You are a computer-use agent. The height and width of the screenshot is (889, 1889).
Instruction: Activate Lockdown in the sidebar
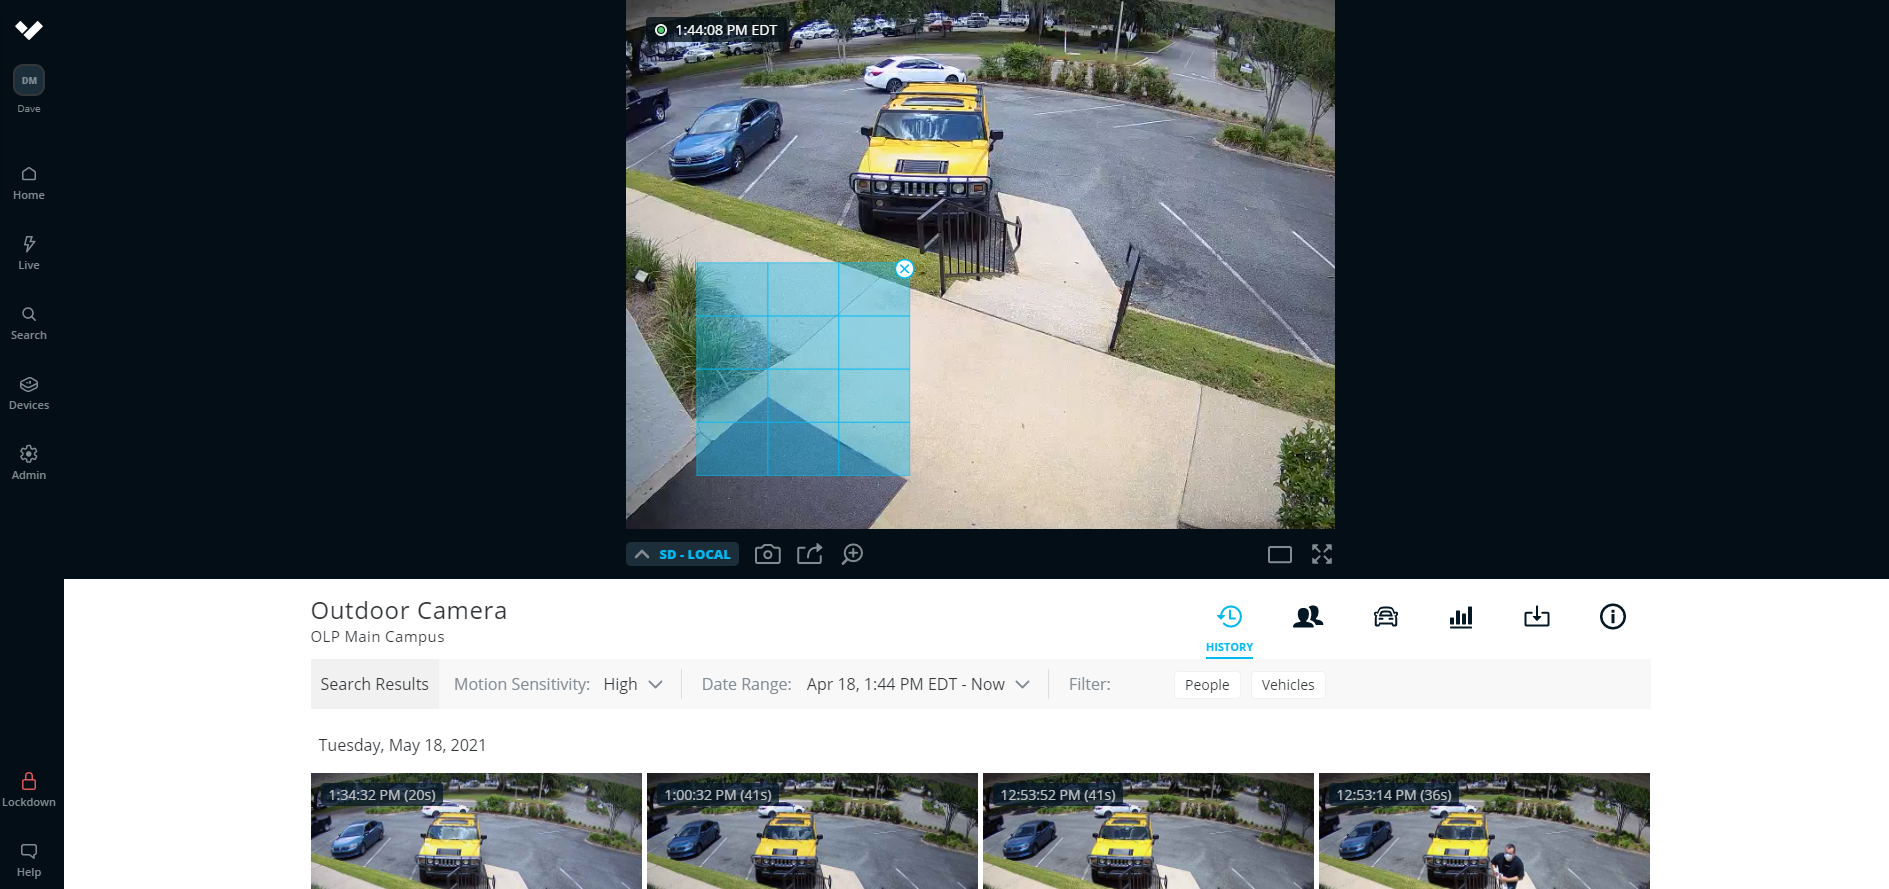[29, 789]
